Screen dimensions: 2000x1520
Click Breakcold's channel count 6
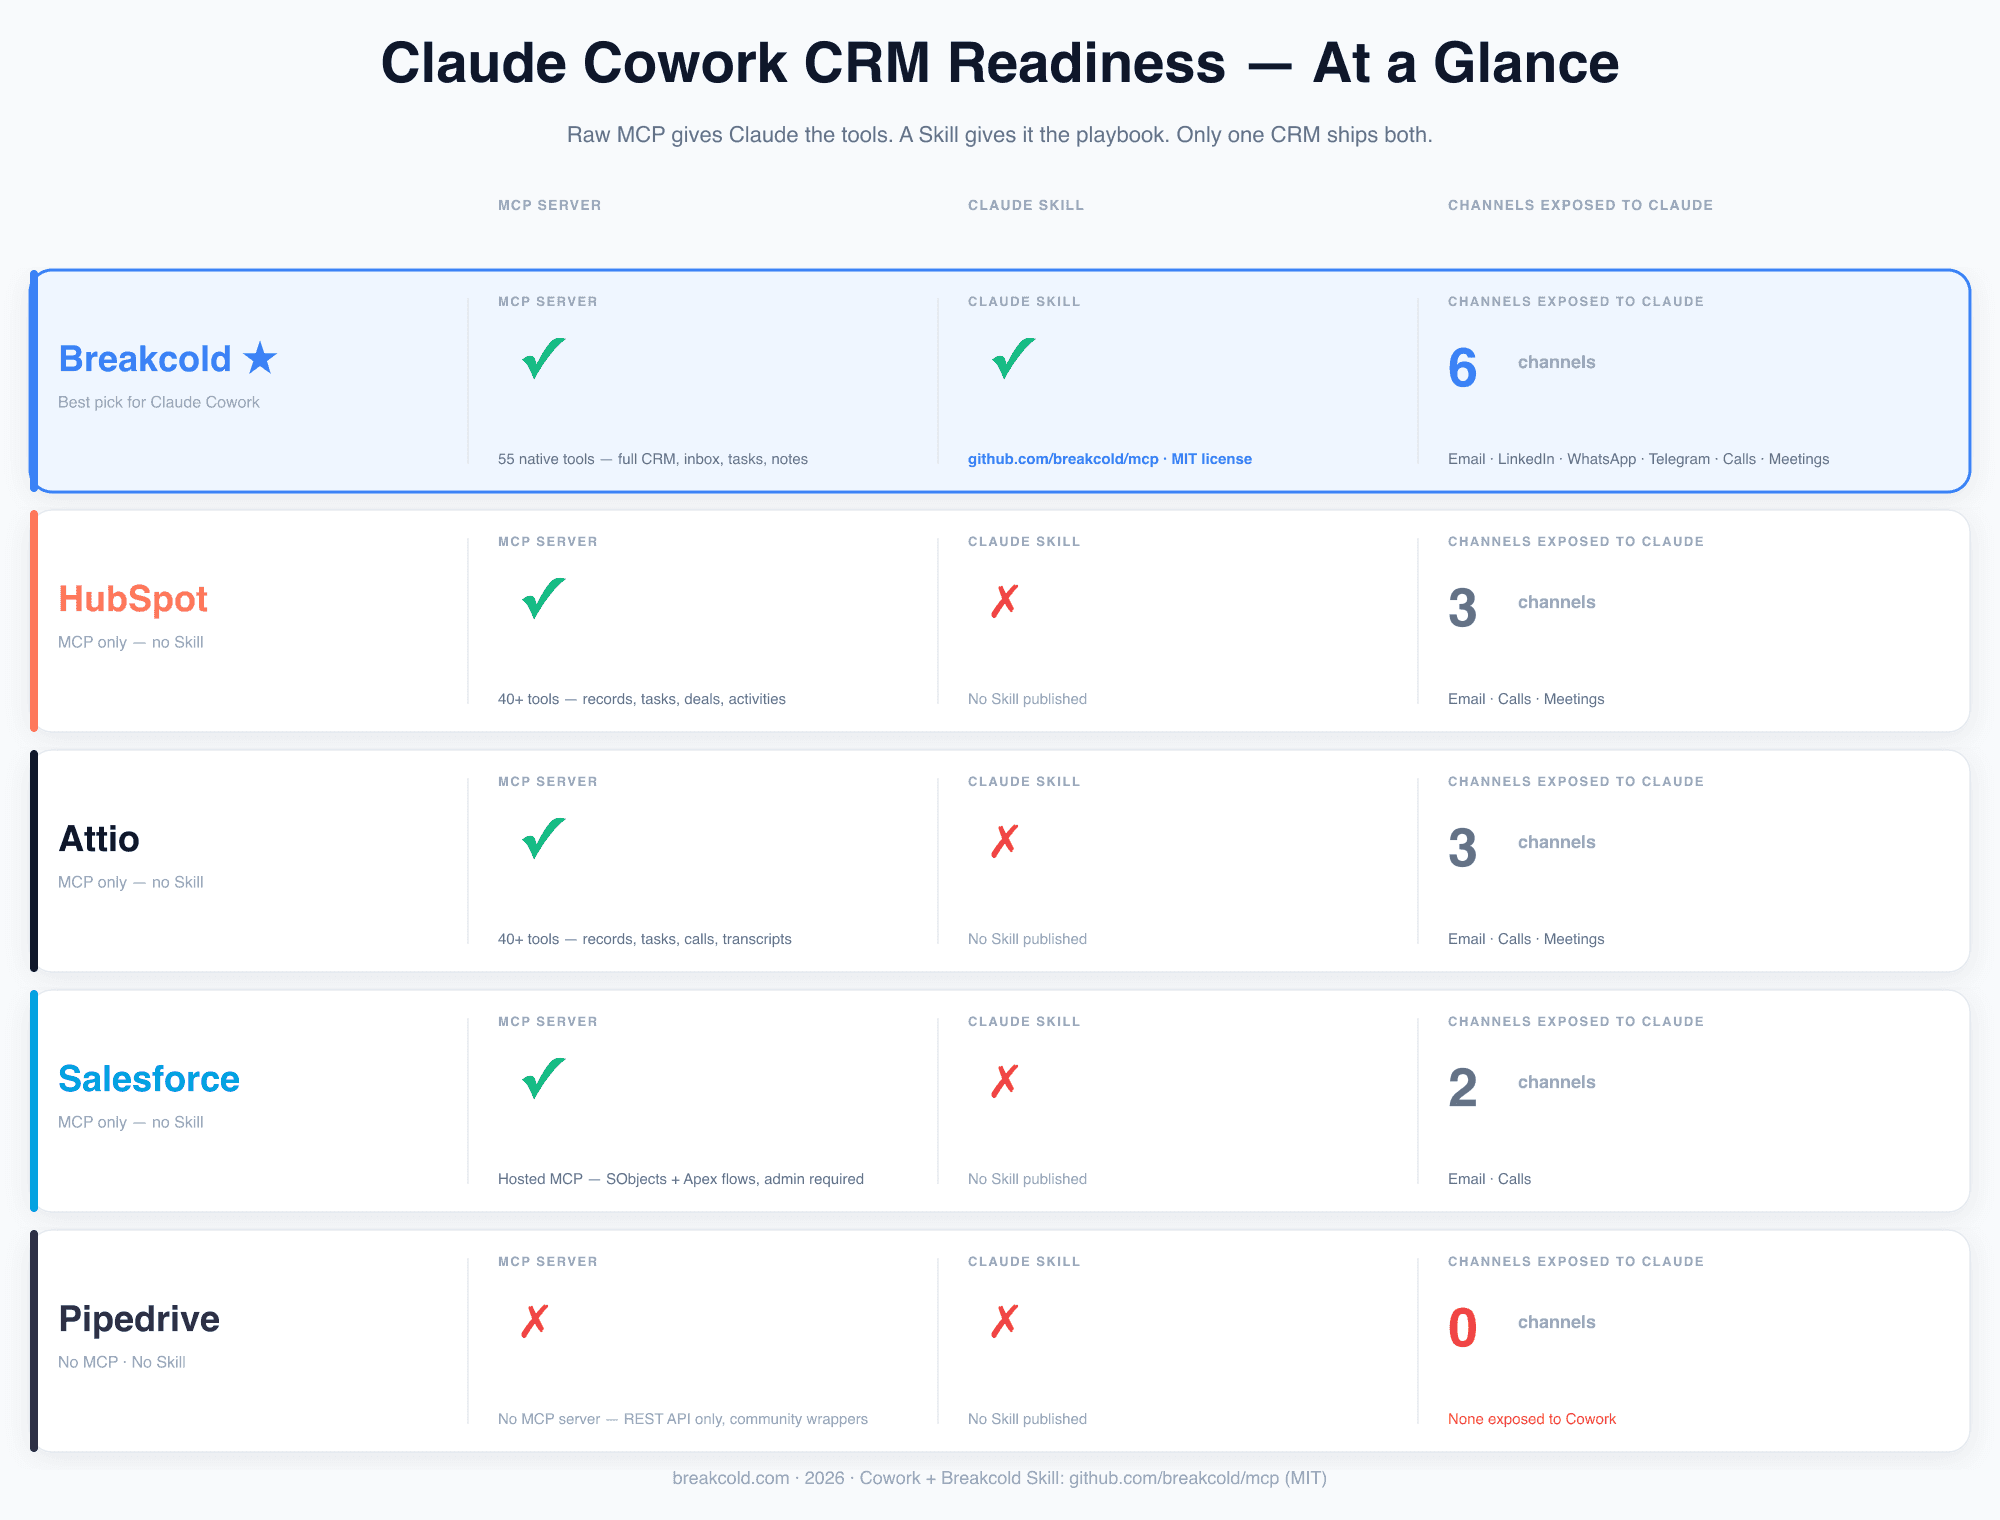click(1462, 368)
